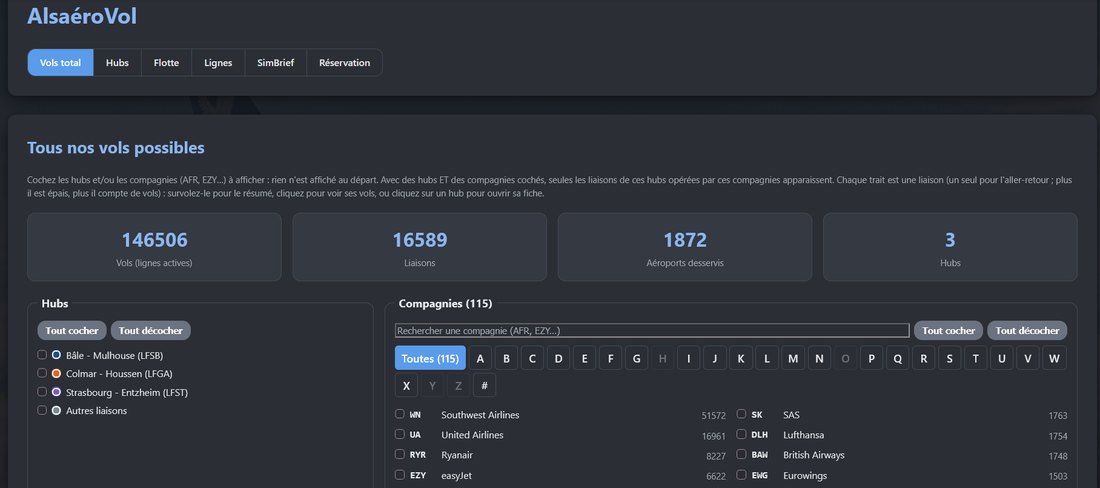
Task: Select the Toutes (115) filter
Action: click(x=430, y=358)
